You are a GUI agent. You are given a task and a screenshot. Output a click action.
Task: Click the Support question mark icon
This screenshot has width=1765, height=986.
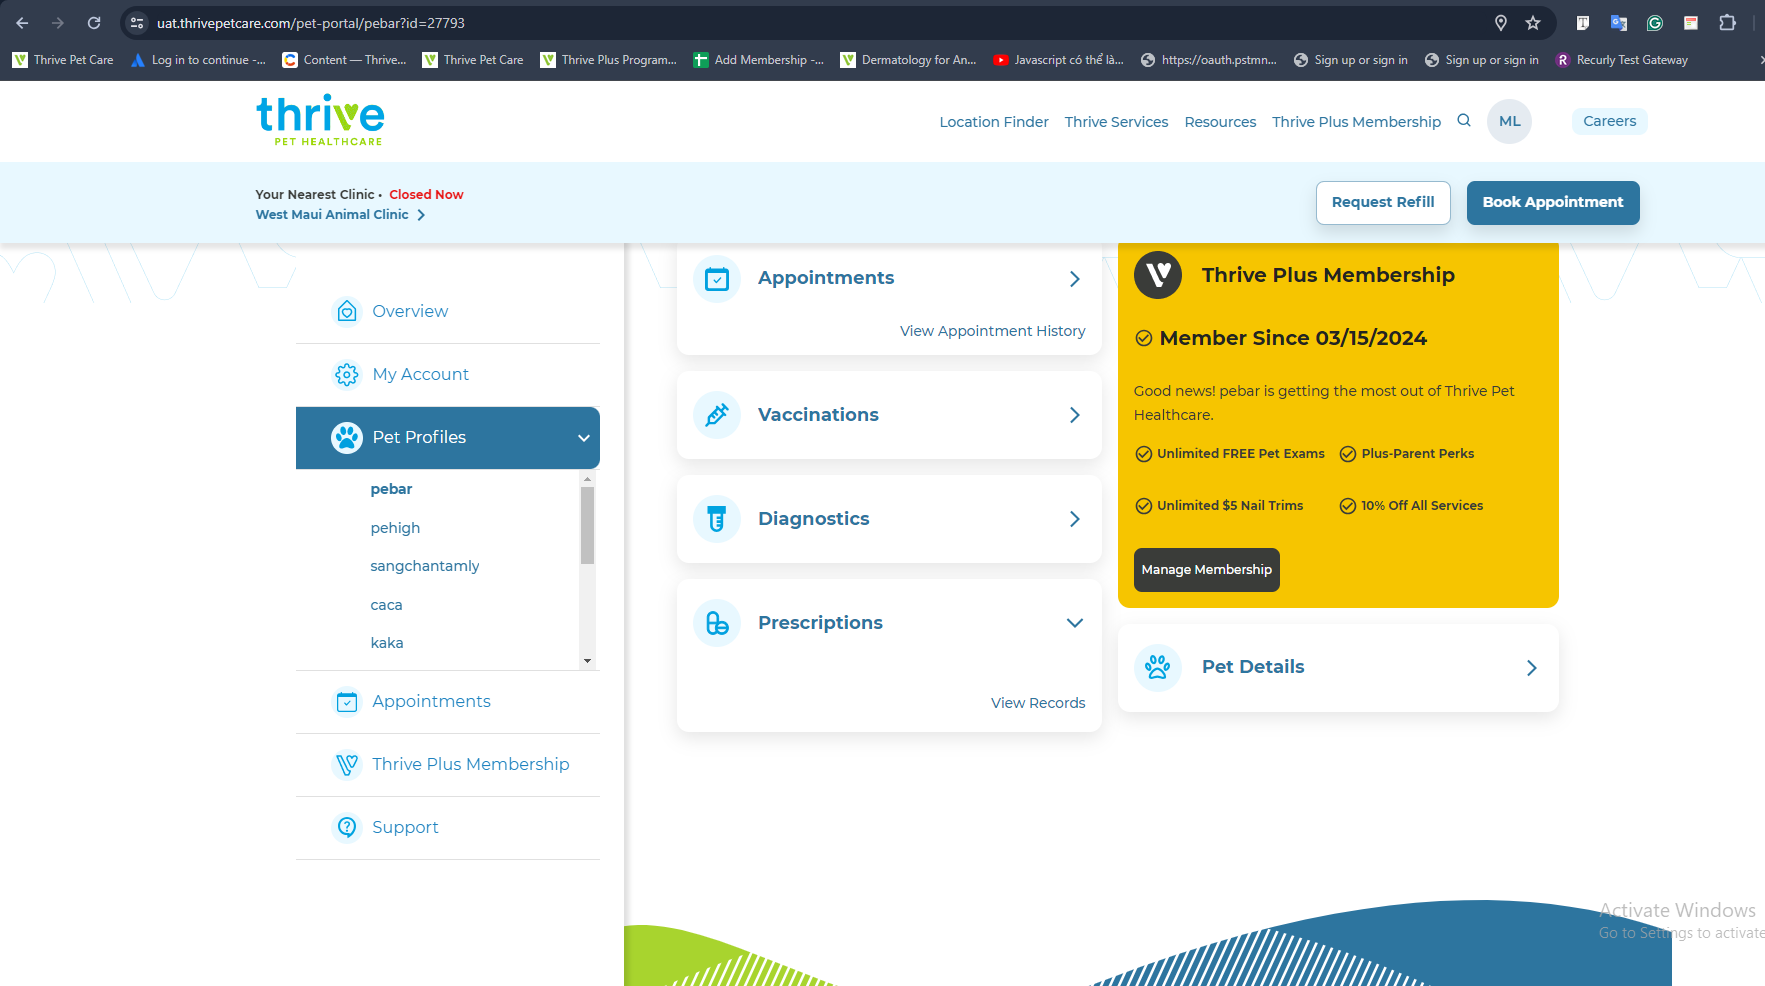(x=347, y=827)
